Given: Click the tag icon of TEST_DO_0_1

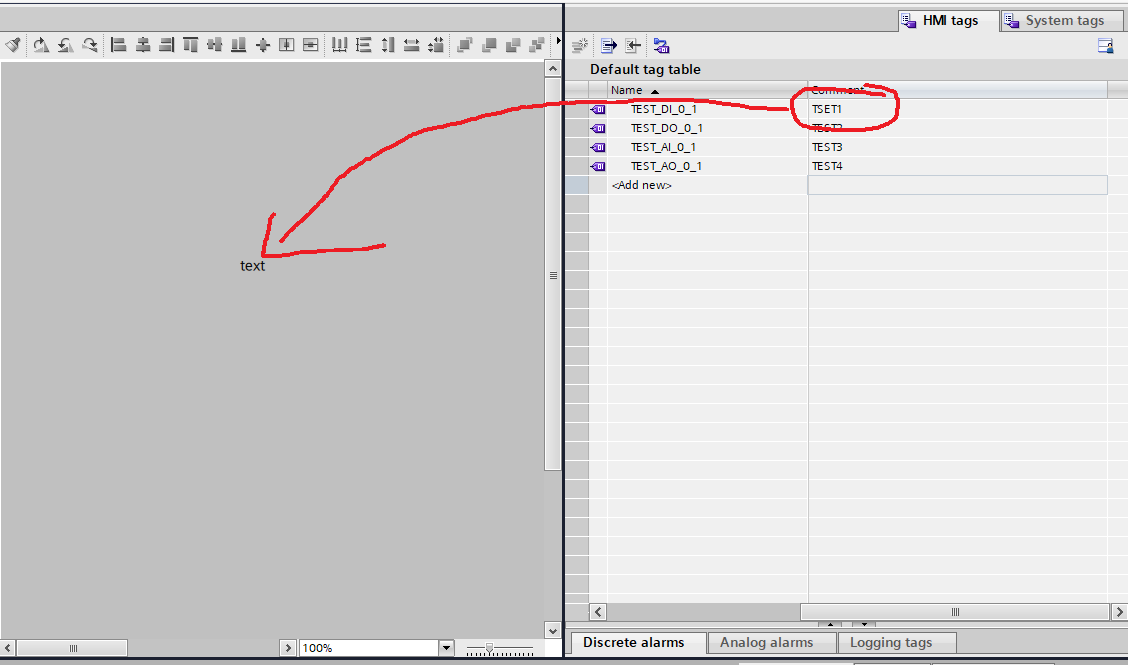Looking at the screenshot, I should coord(598,128).
